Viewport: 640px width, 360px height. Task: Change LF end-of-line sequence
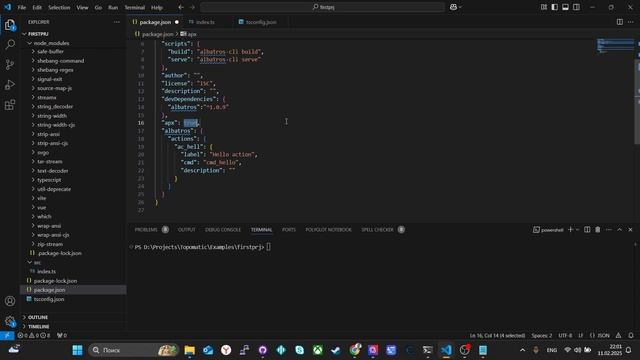(x=581, y=336)
